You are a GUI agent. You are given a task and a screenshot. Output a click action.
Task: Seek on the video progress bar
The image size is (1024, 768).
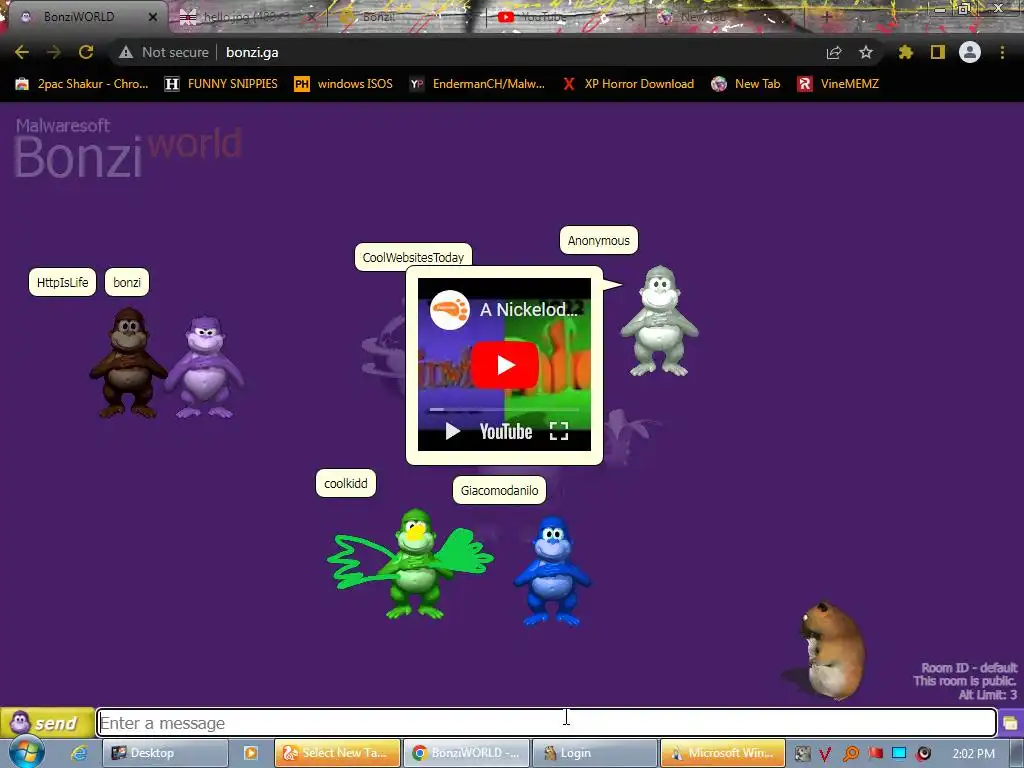point(504,409)
